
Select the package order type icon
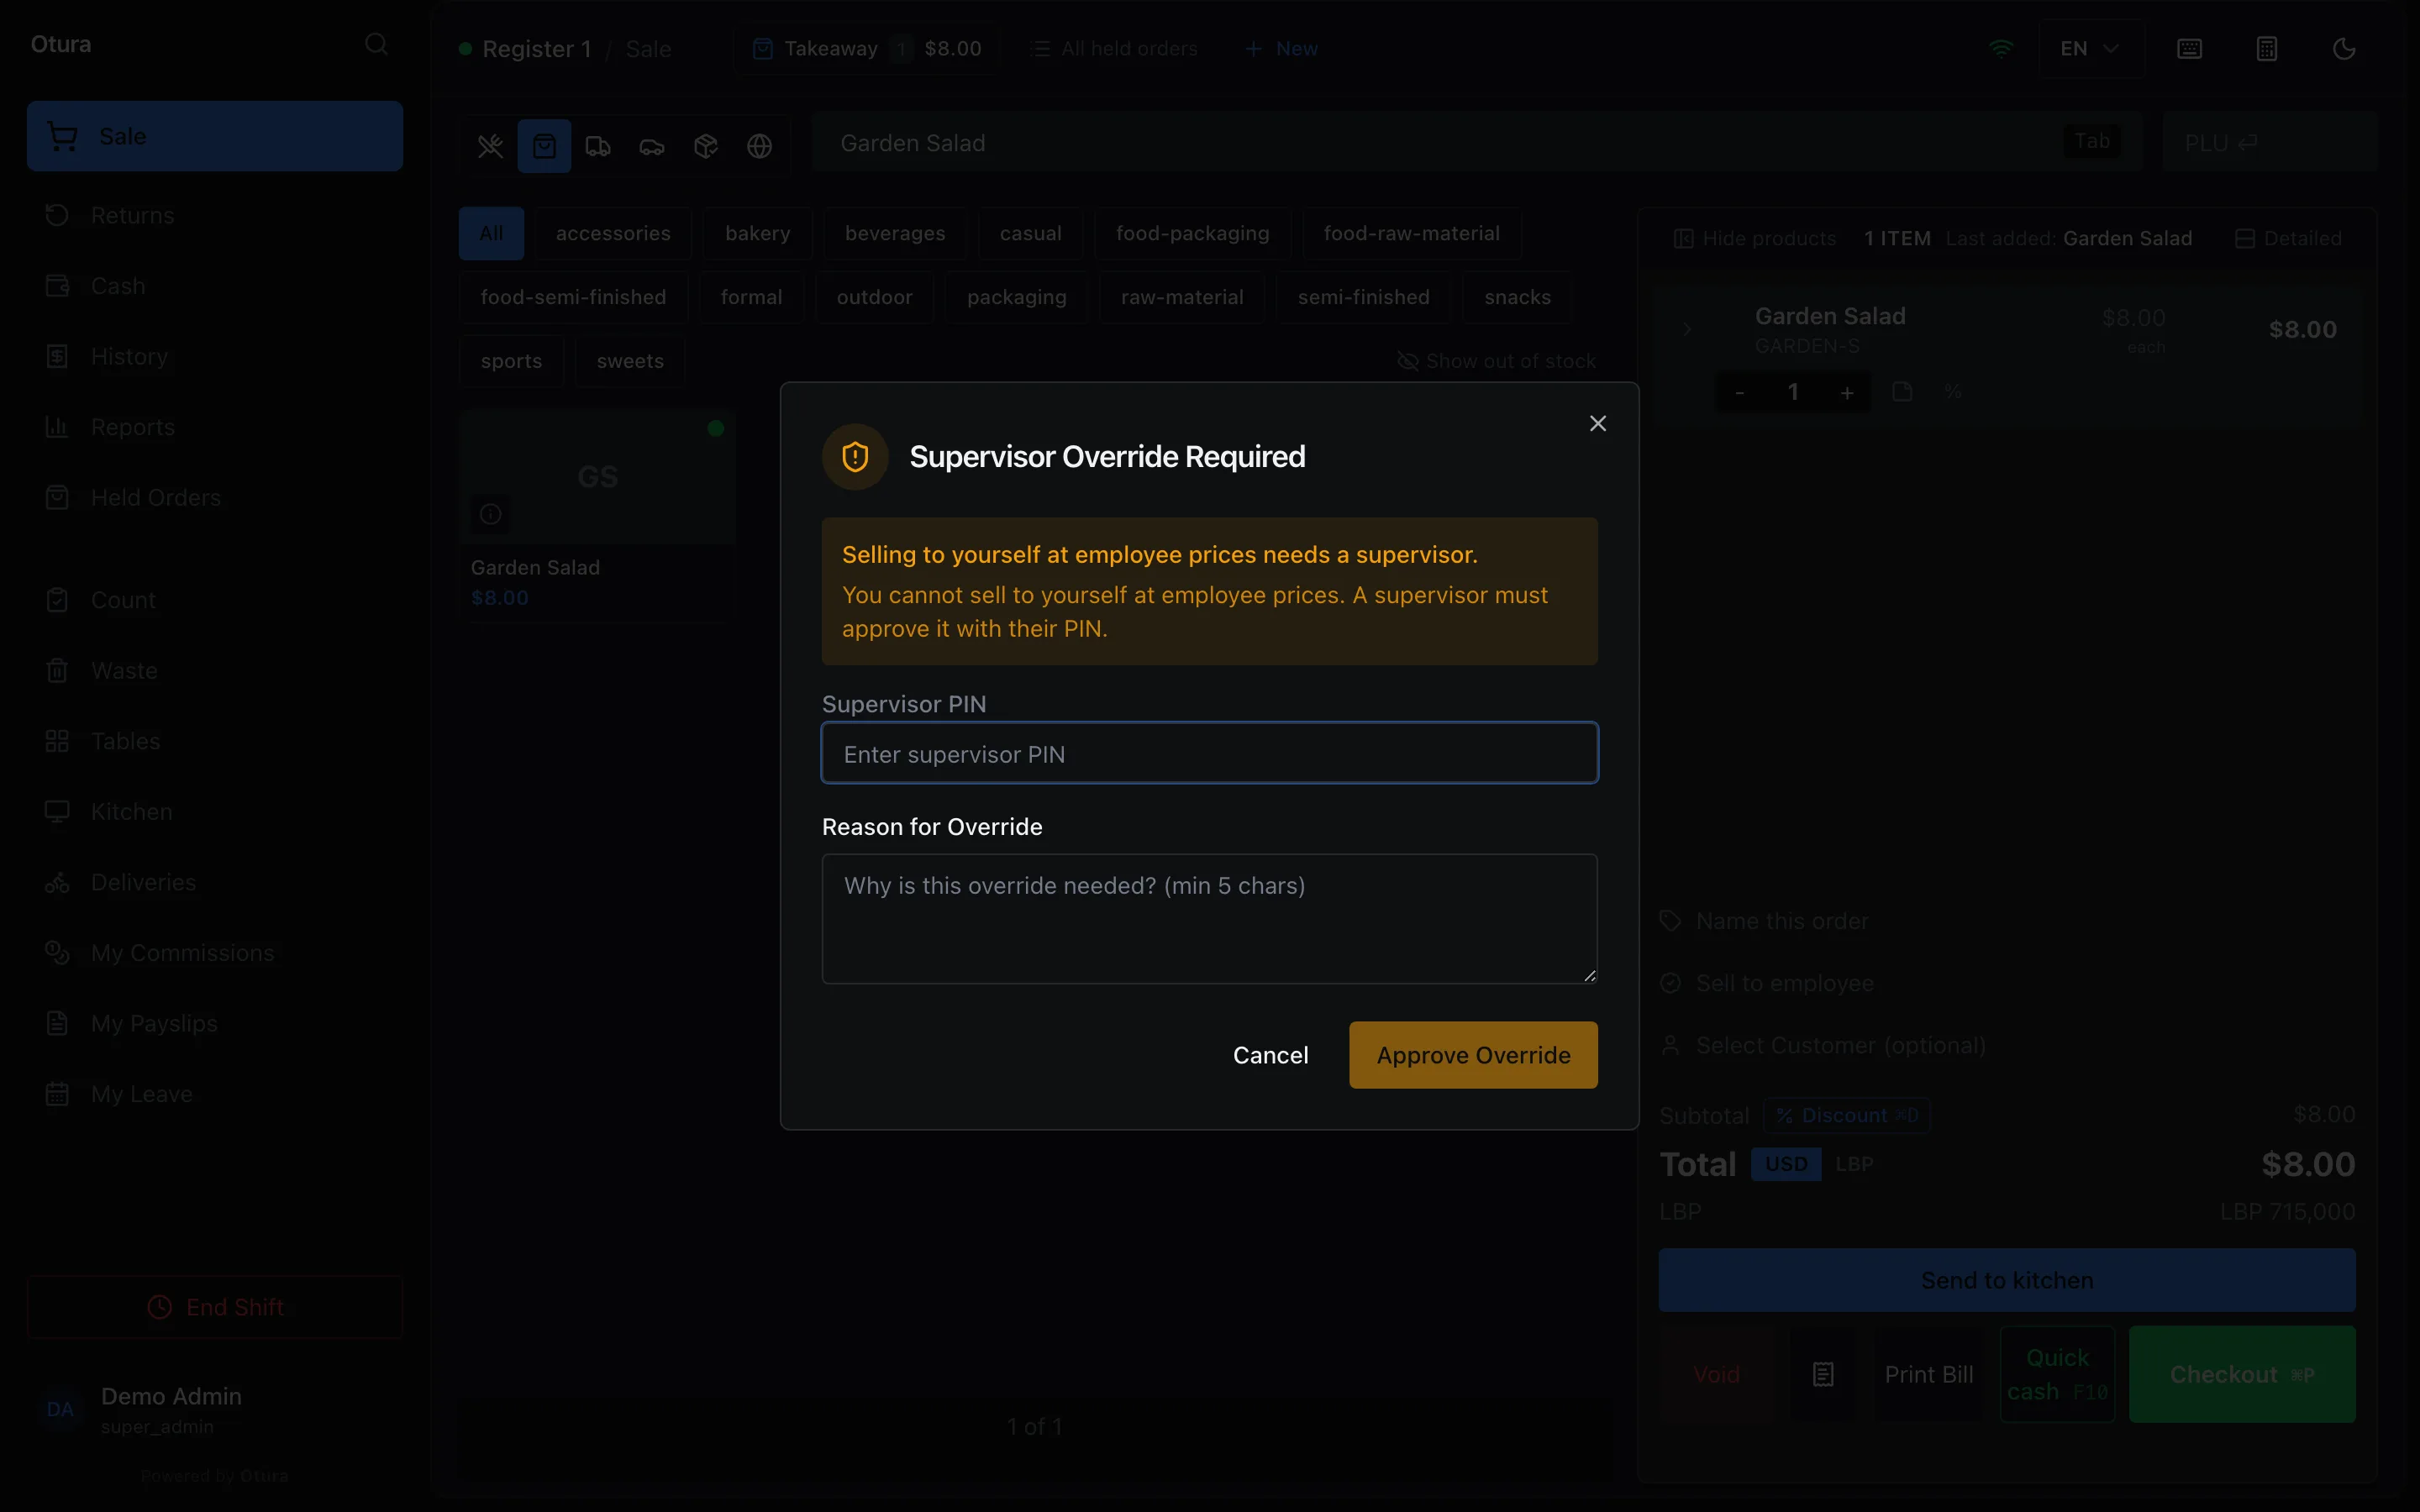pyautogui.click(x=706, y=146)
